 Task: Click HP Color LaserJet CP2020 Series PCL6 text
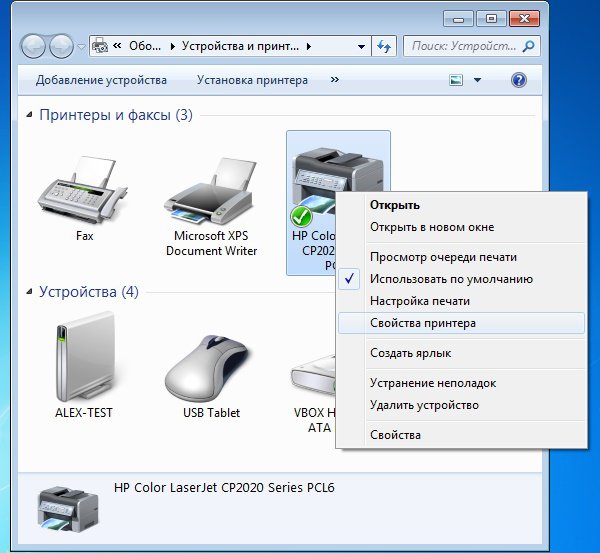tap(224, 488)
